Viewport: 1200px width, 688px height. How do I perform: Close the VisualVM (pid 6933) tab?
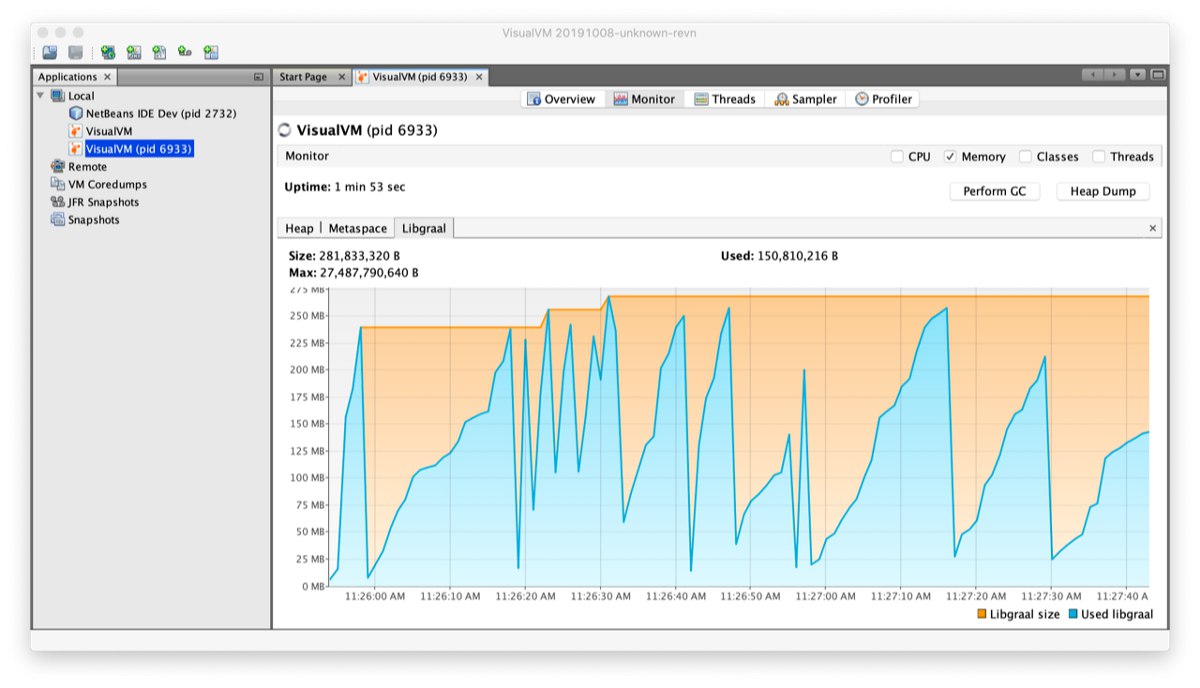(479, 77)
